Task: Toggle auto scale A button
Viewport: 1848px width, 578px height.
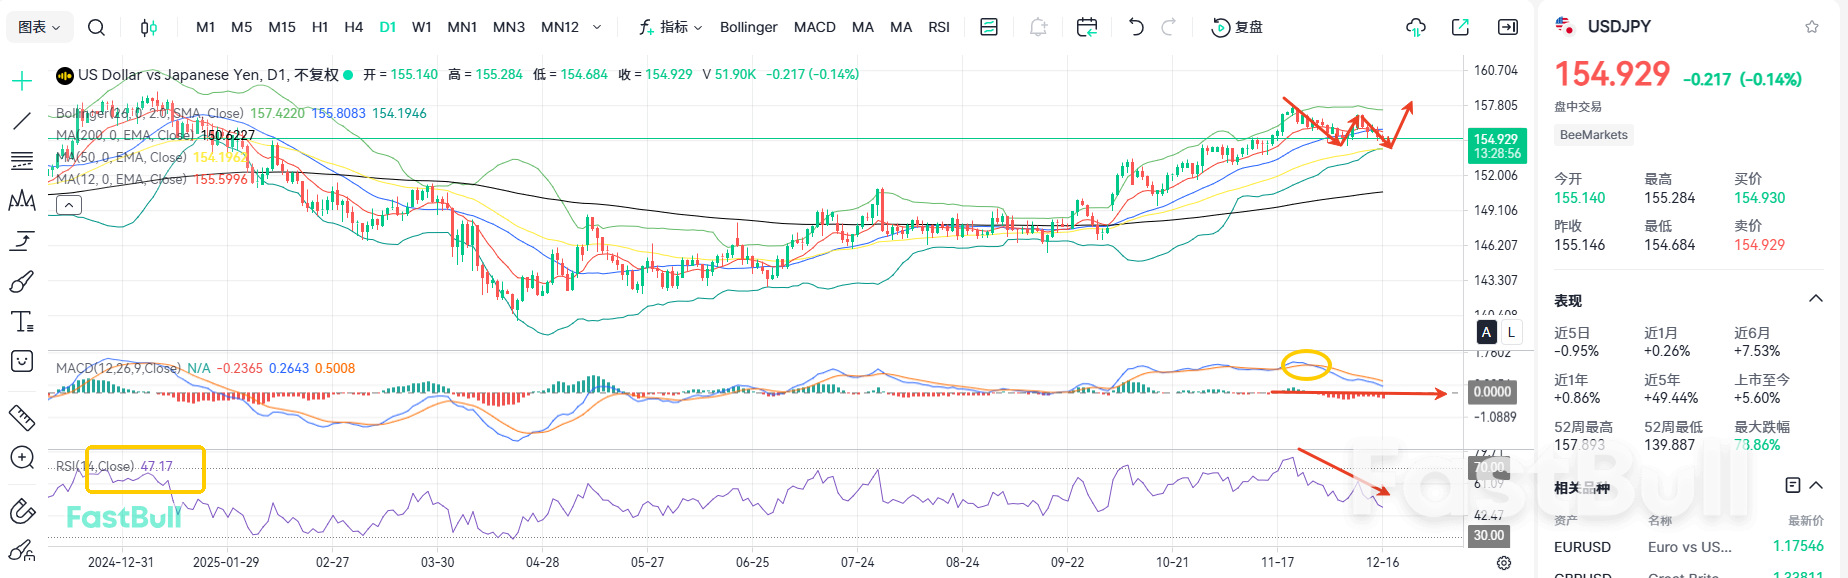Action: 1486,332
